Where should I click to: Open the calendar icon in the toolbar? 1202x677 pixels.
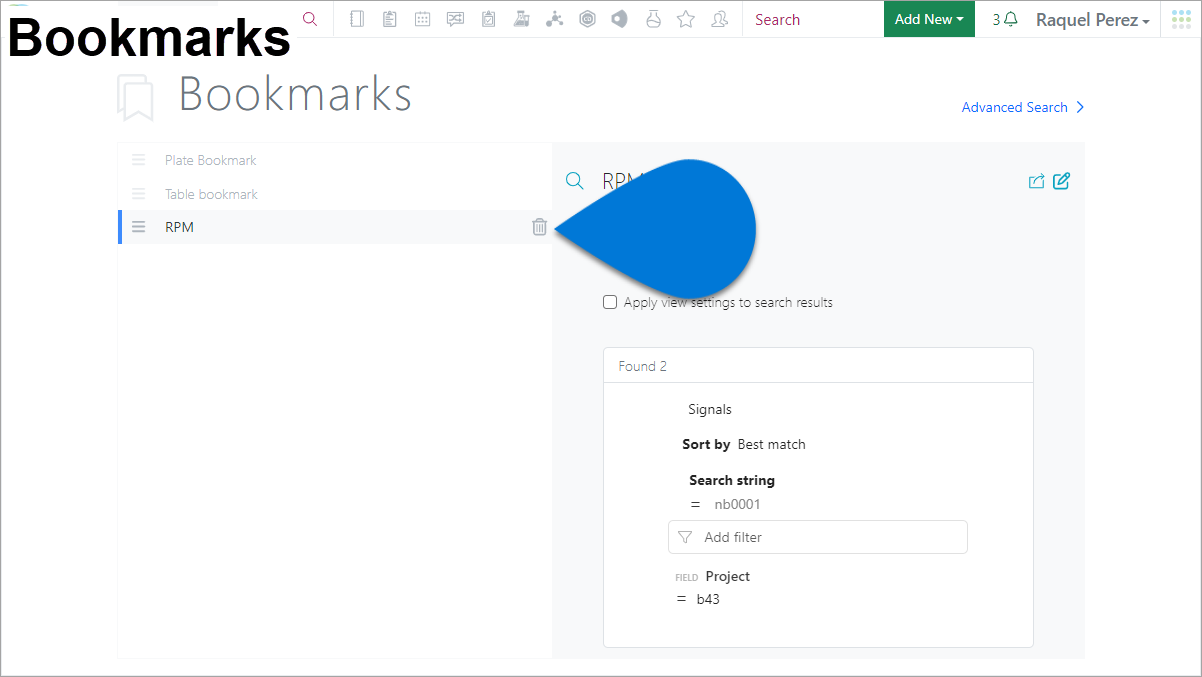click(x=423, y=19)
